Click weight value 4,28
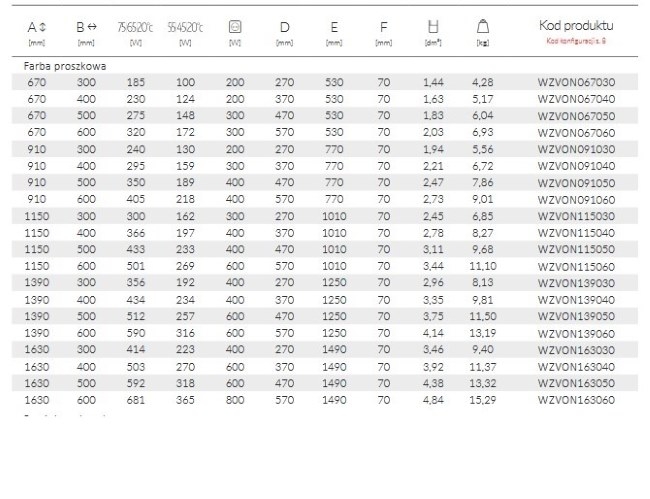This screenshot has width=650, height=499. (483, 82)
